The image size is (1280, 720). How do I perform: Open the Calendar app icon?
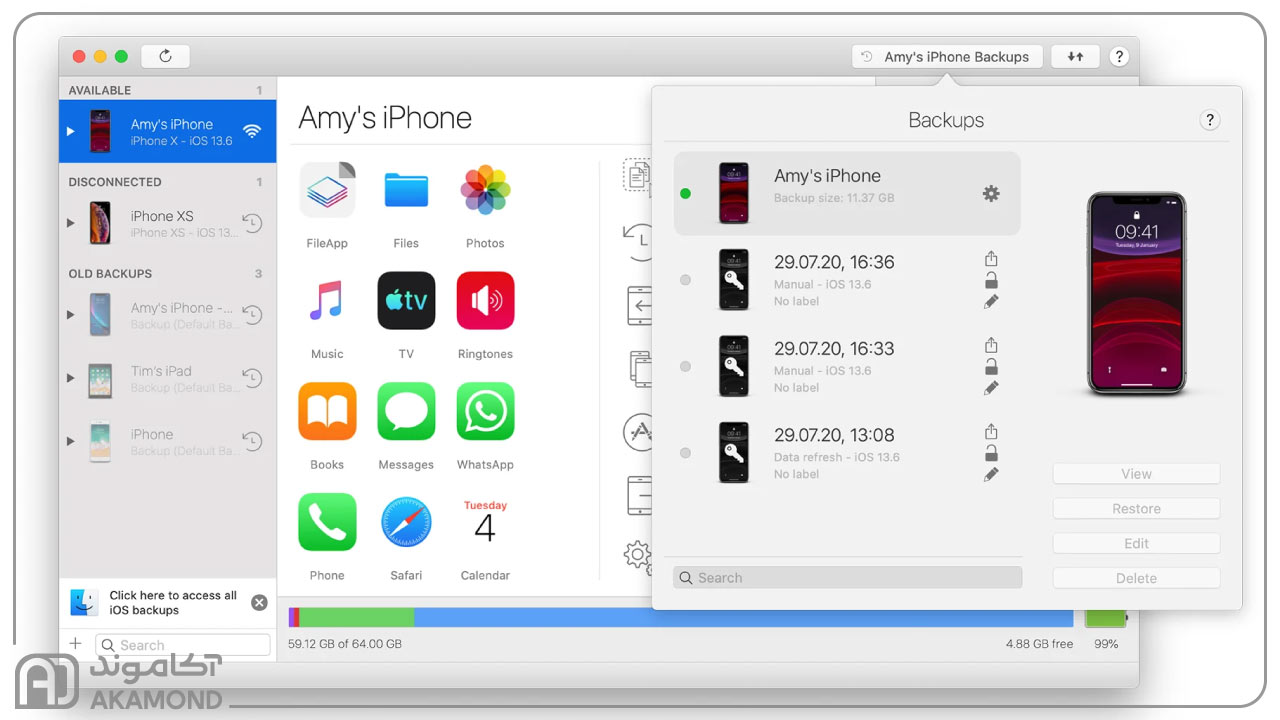[x=485, y=522]
